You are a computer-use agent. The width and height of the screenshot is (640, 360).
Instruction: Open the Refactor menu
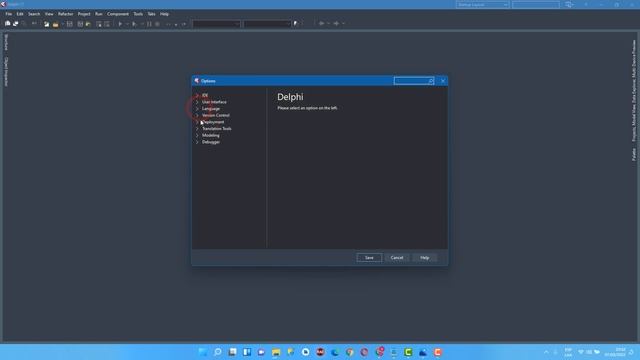coord(65,14)
